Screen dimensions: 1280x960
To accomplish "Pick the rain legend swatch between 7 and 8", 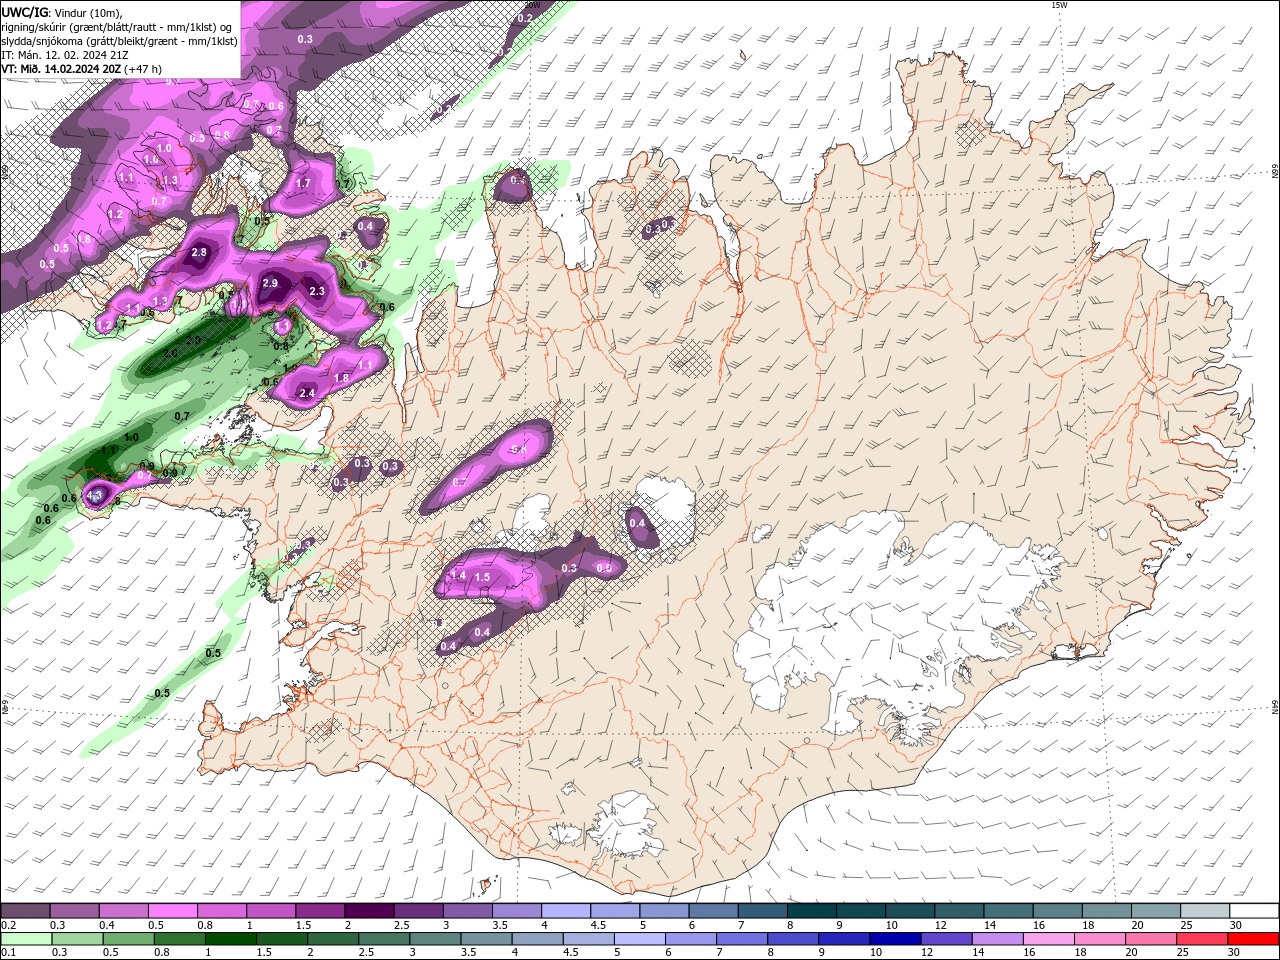I will 741,939.
